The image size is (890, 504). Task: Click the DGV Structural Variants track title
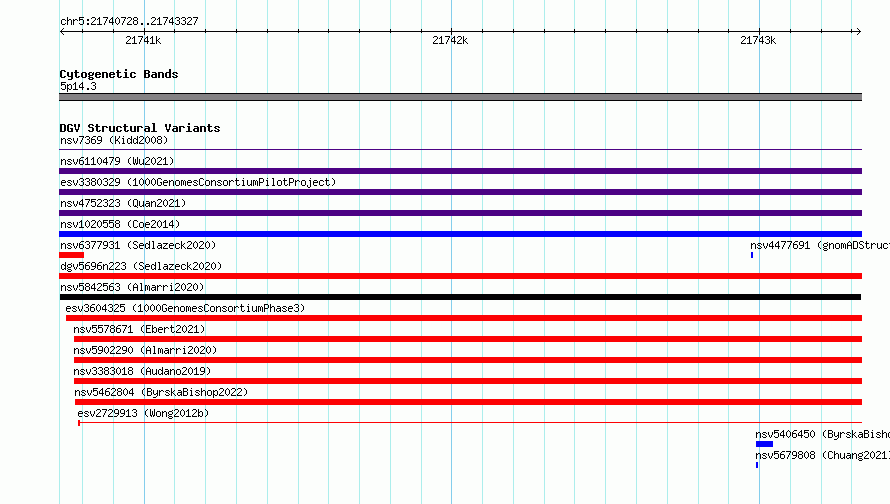click(140, 128)
